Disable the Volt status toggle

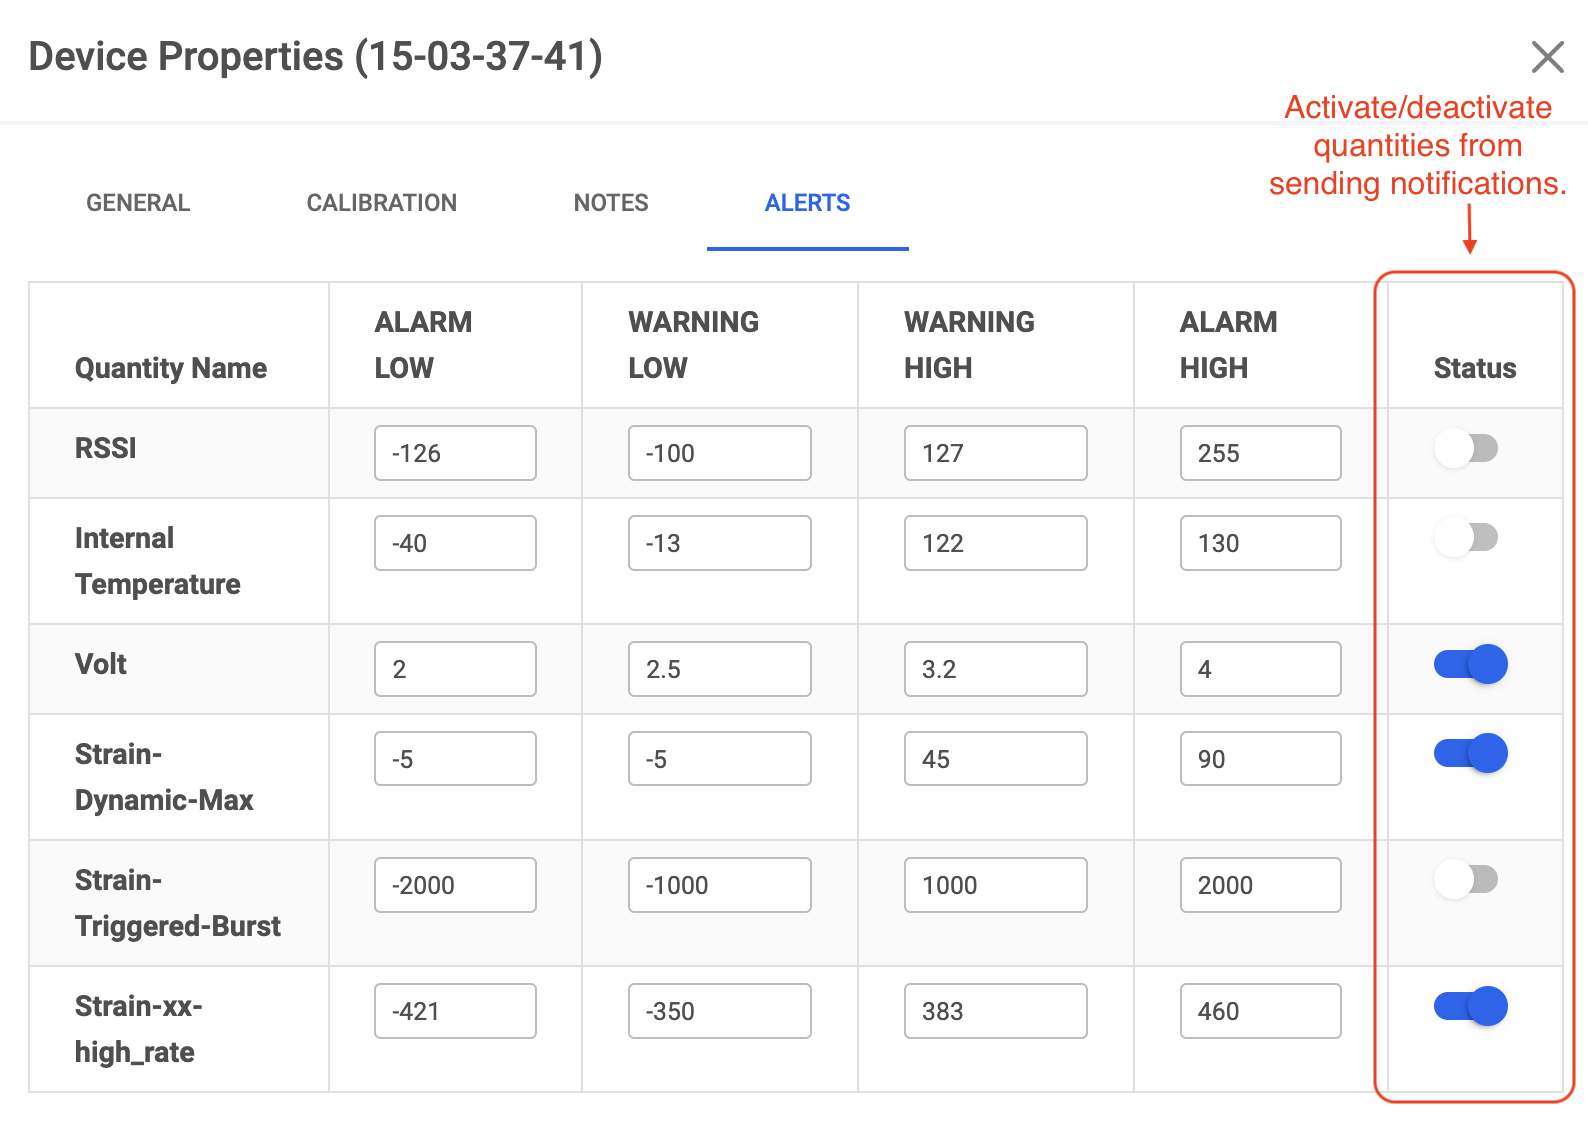[1470, 664]
